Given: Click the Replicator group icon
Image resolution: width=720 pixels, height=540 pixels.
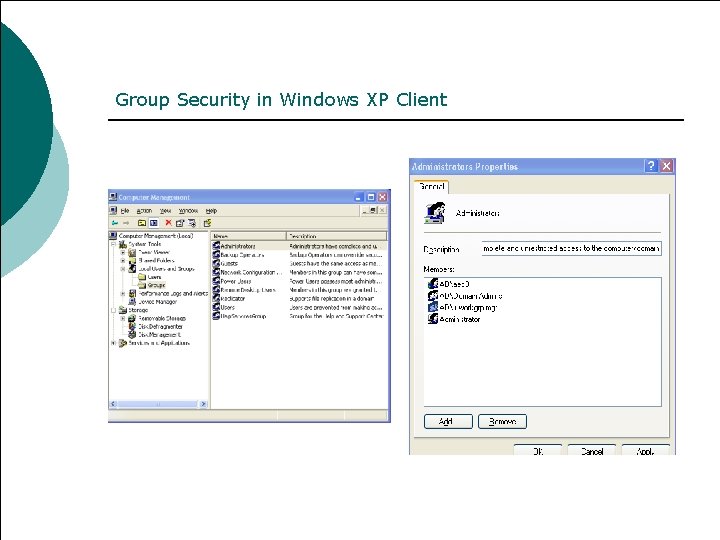Looking at the screenshot, I should 216,298.
